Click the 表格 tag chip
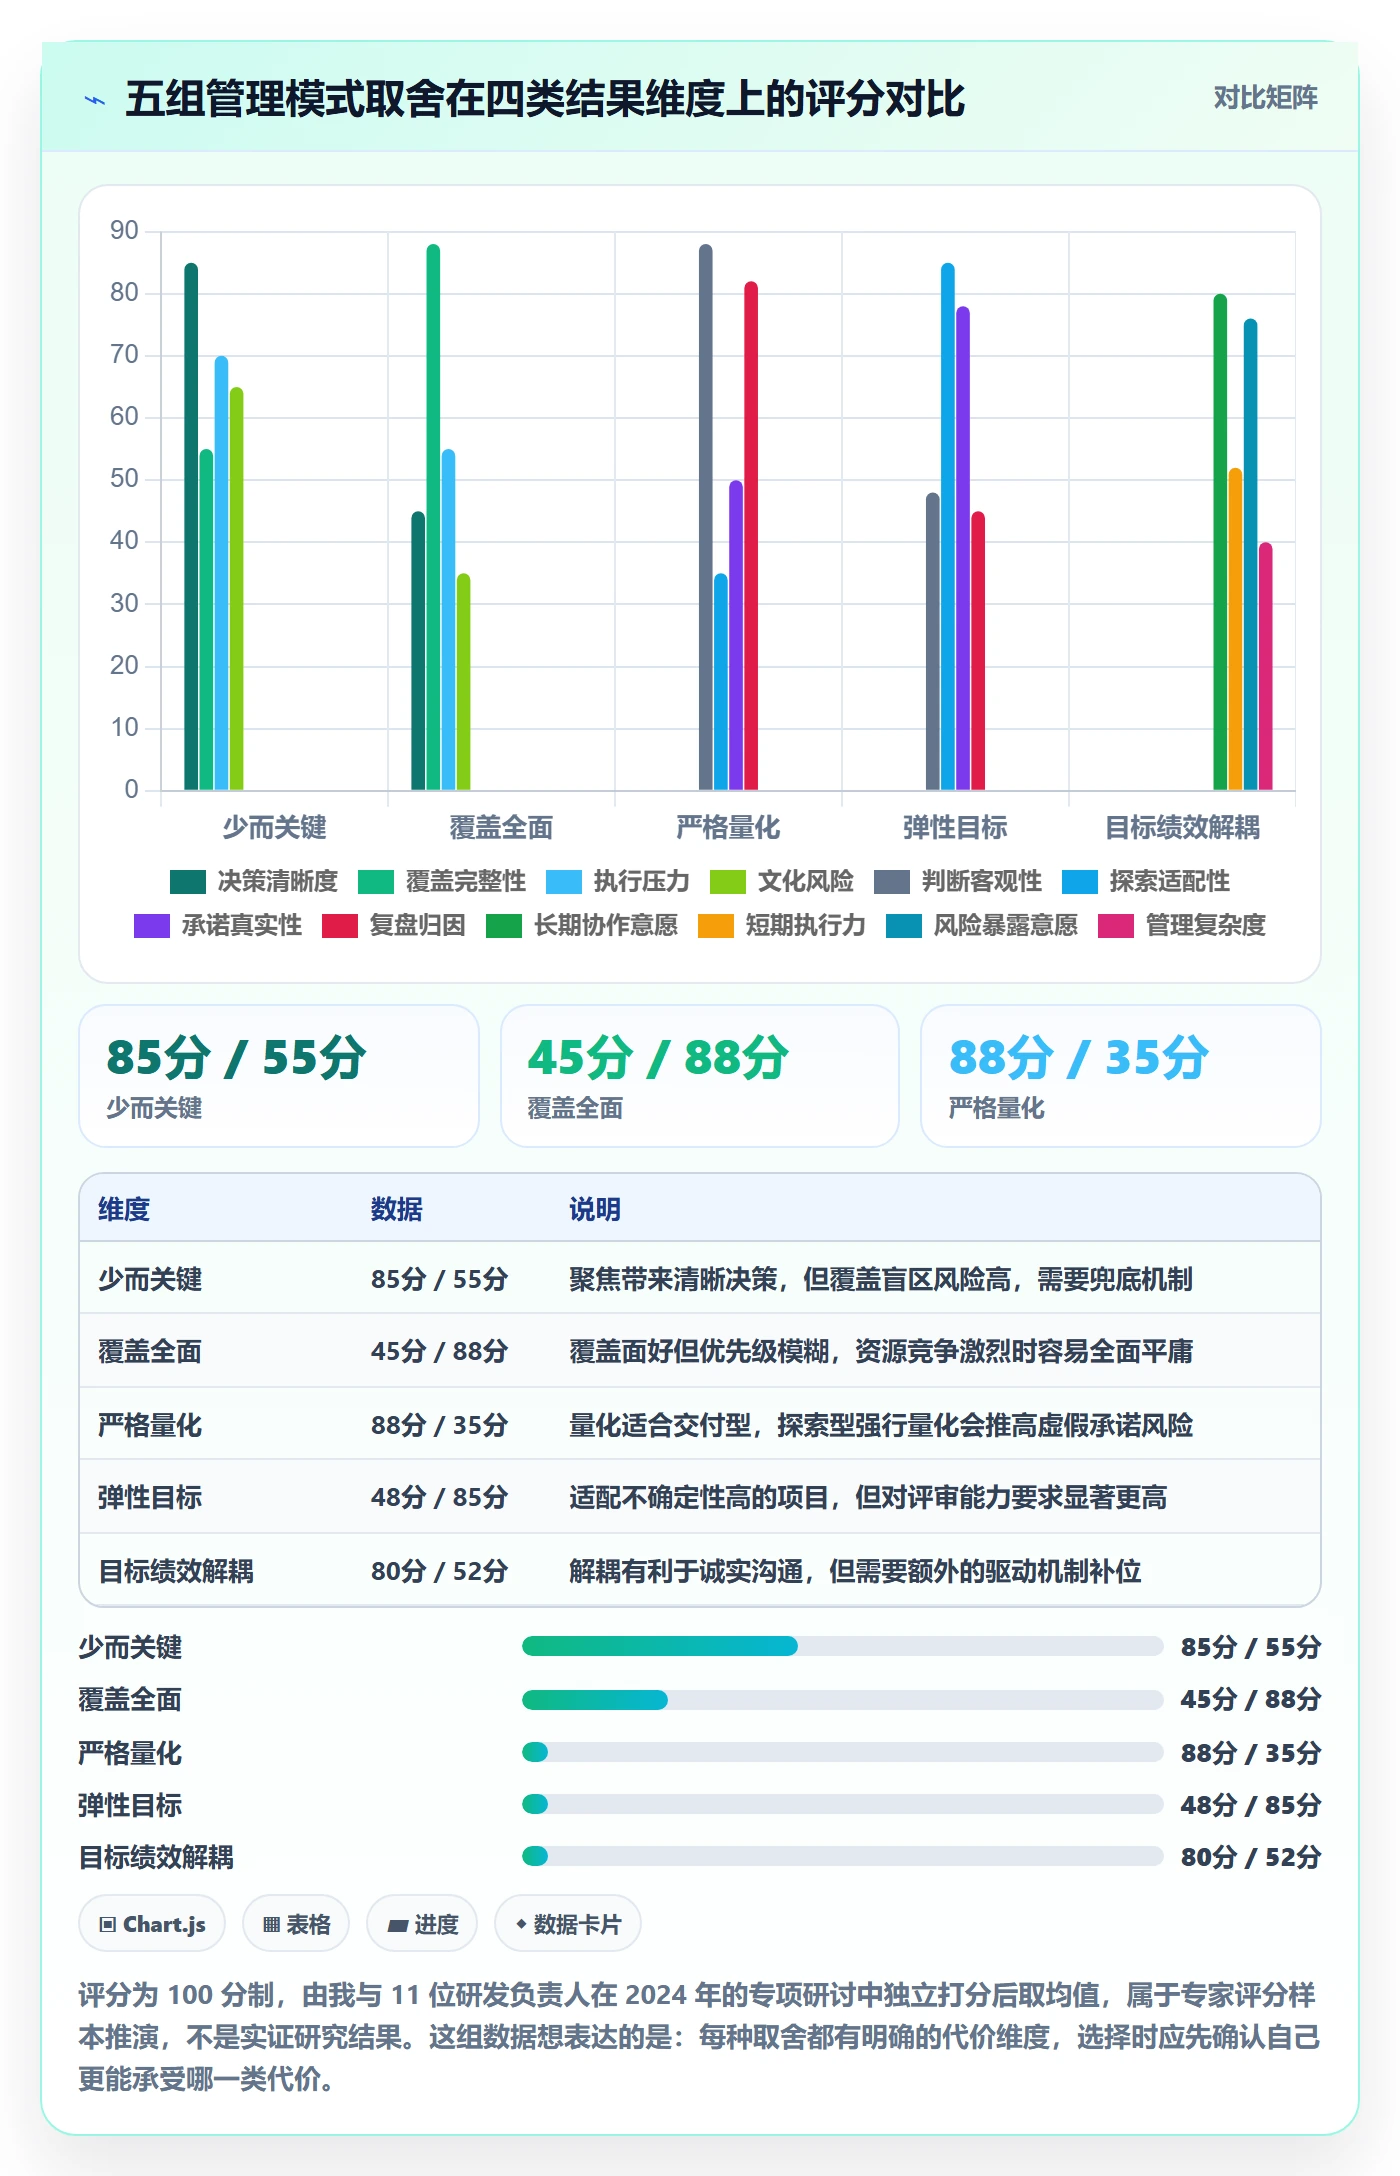Viewport: 1400px width, 2176px height. (296, 1924)
